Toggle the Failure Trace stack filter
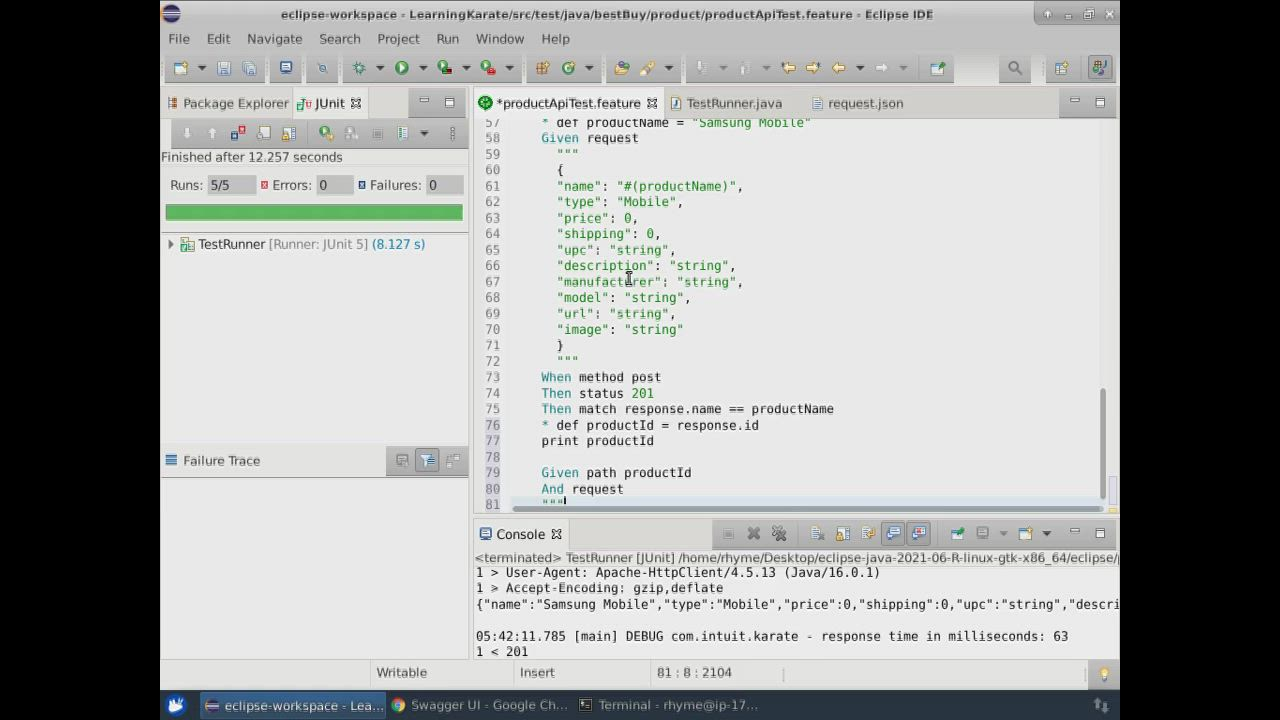 (x=427, y=461)
